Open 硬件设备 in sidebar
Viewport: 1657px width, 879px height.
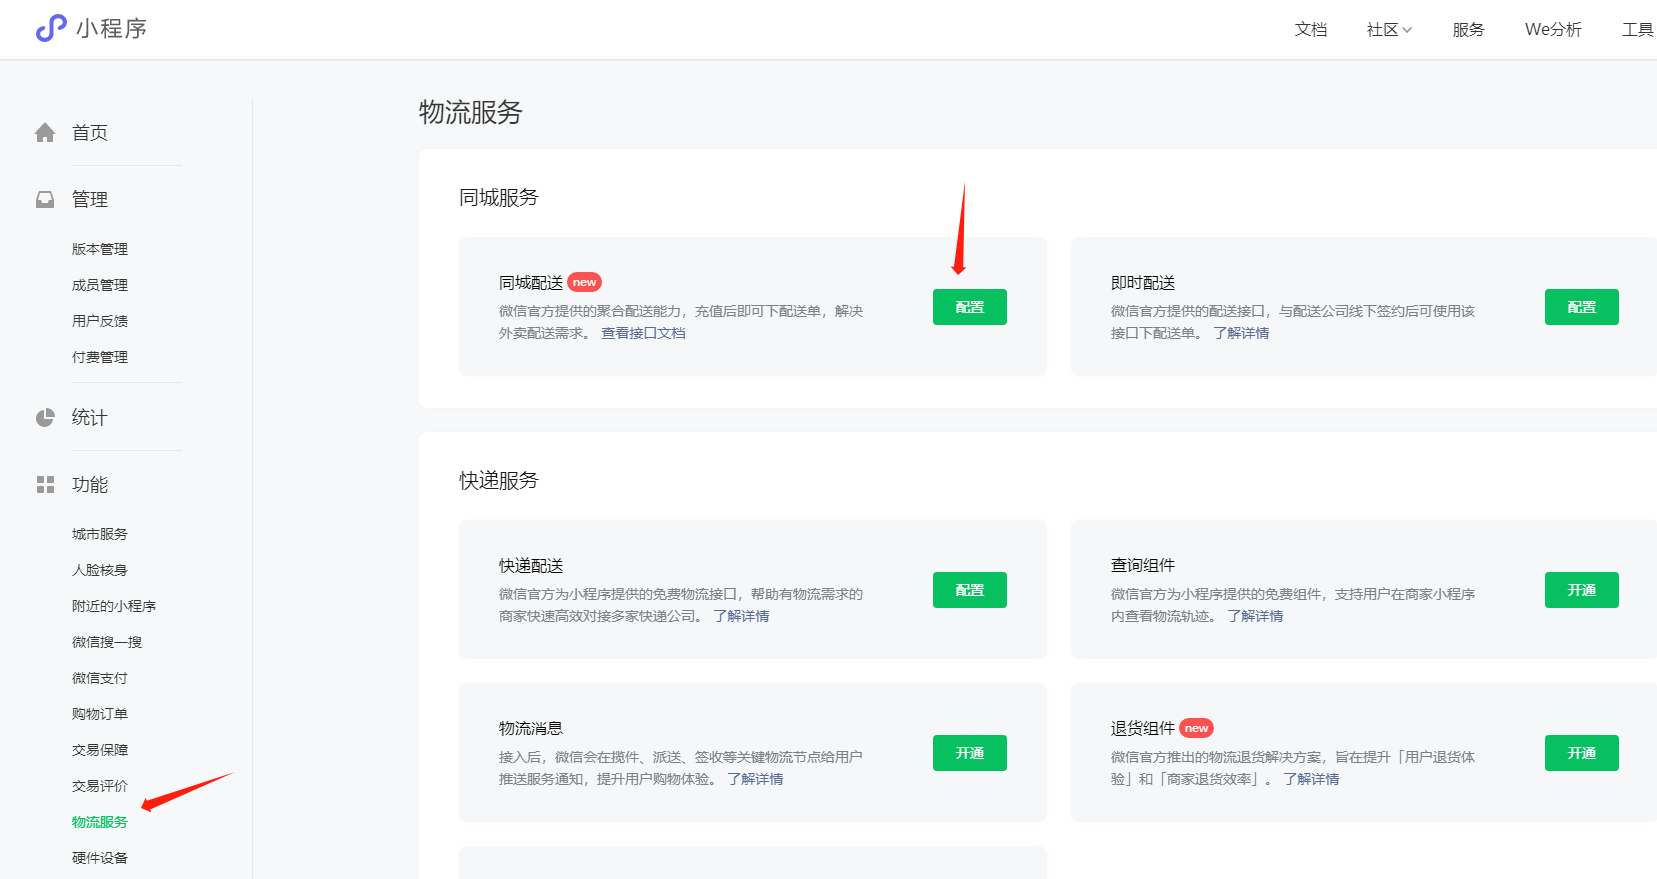coord(100,858)
